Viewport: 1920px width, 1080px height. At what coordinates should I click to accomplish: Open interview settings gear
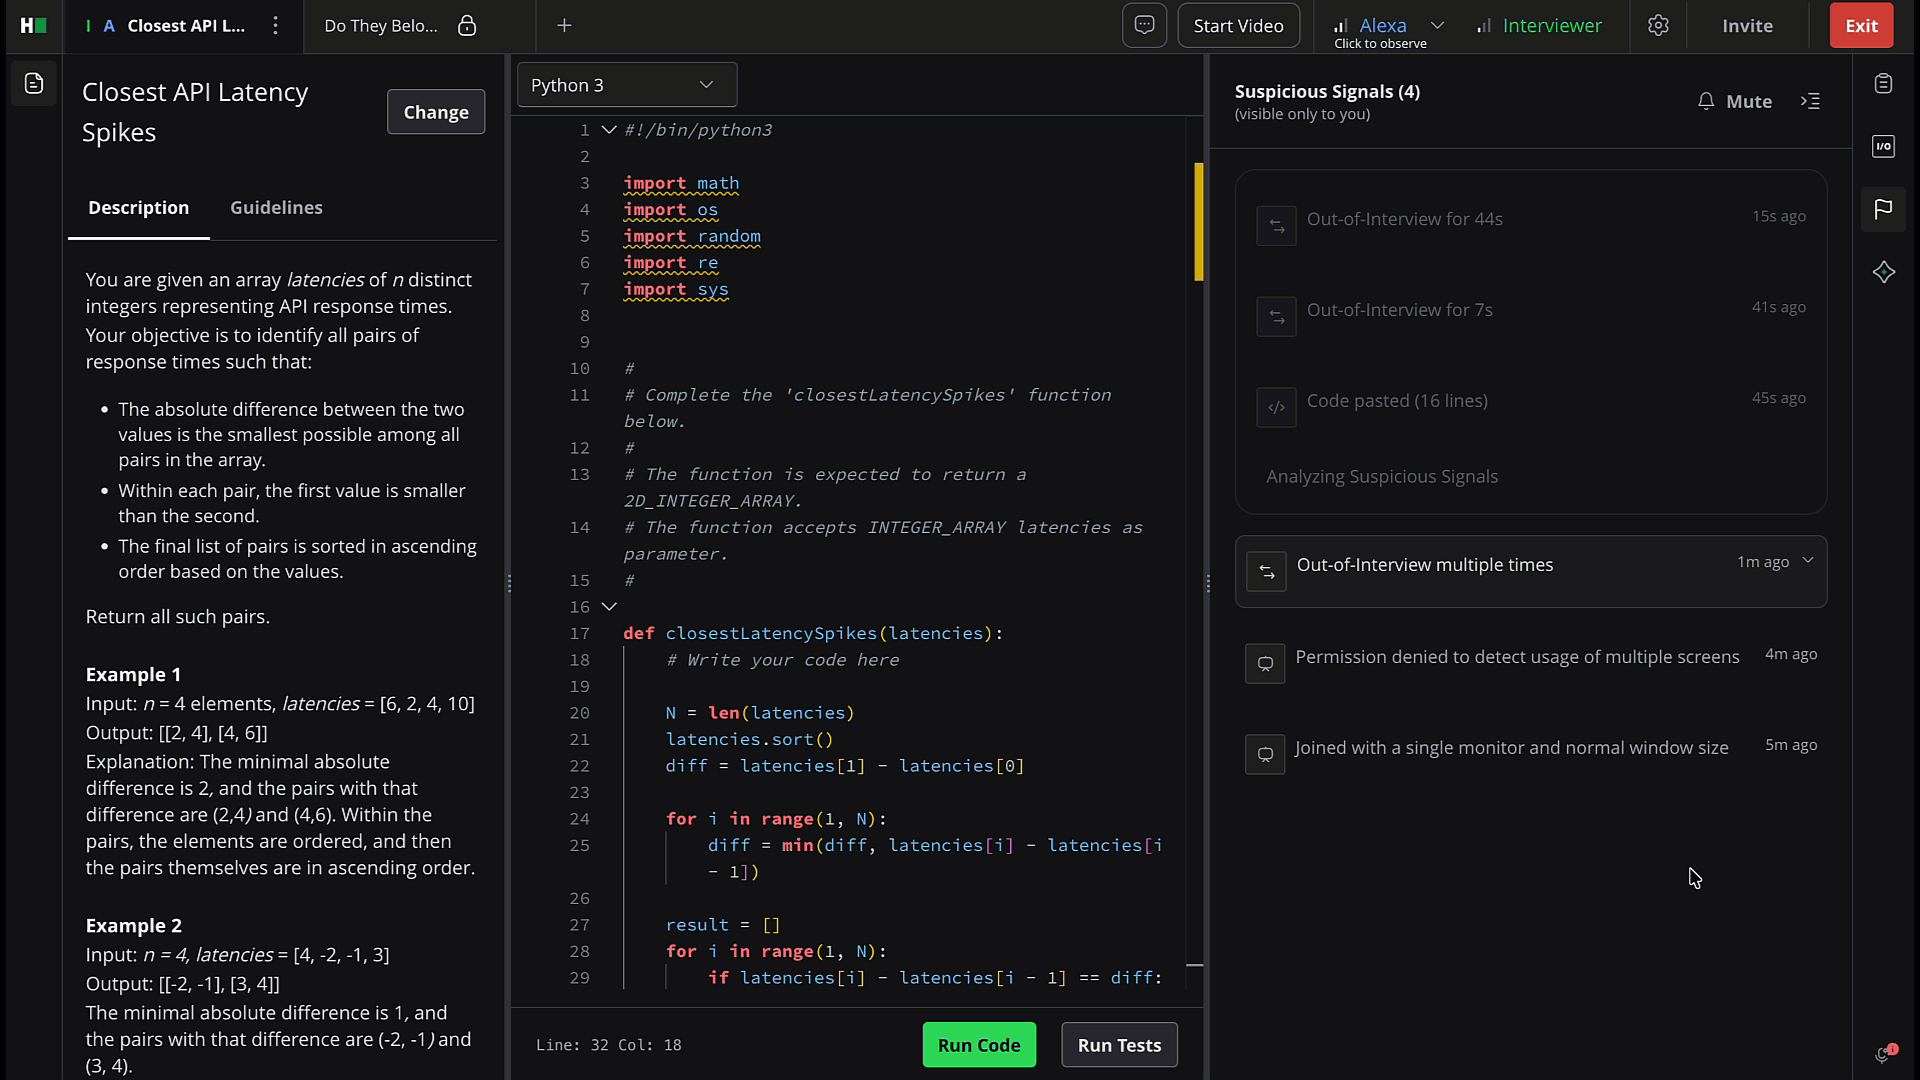(x=1659, y=25)
